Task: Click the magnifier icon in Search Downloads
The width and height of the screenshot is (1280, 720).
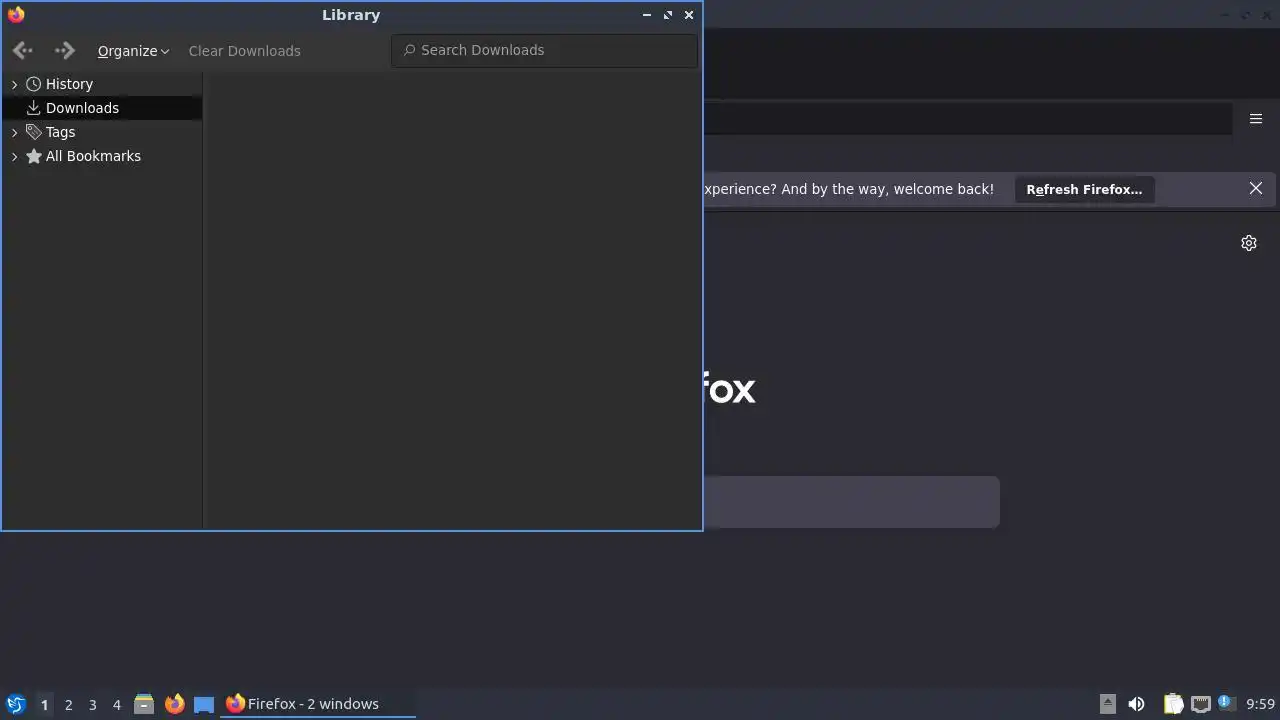Action: tap(409, 50)
